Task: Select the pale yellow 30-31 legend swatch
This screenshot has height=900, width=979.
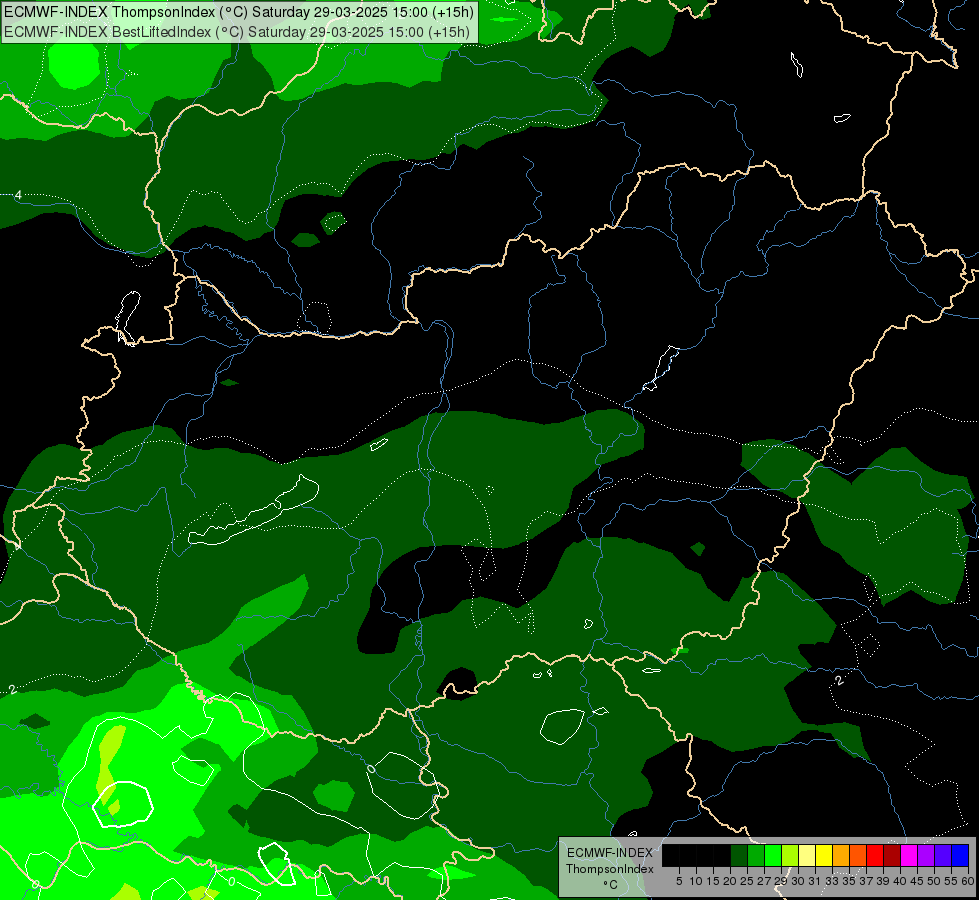Action: (807, 855)
